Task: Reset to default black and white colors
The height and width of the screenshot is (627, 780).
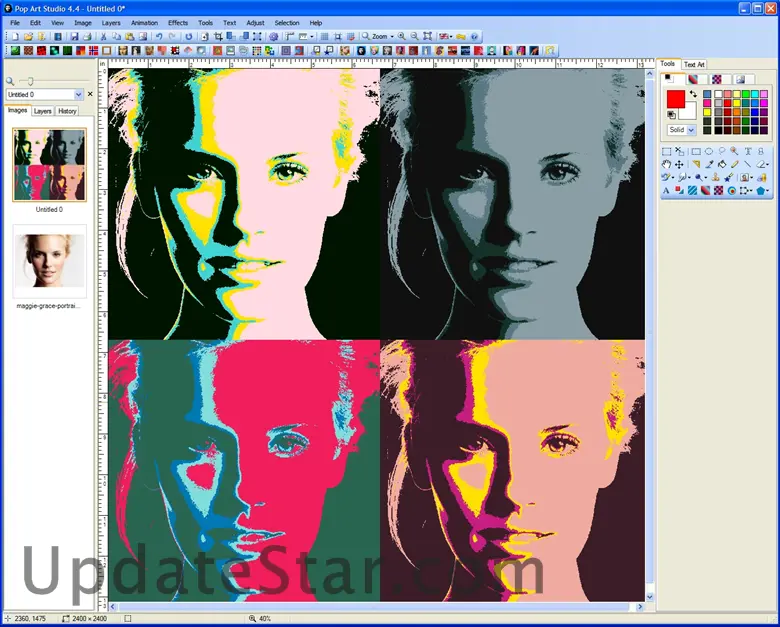Action: pos(671,114)
